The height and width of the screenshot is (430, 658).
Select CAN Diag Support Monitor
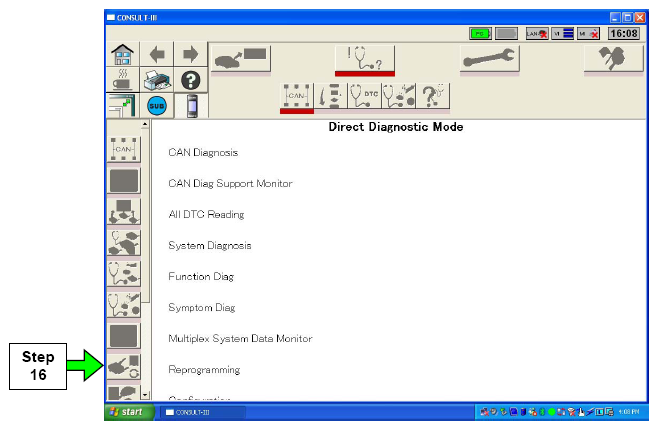(230, 183)
